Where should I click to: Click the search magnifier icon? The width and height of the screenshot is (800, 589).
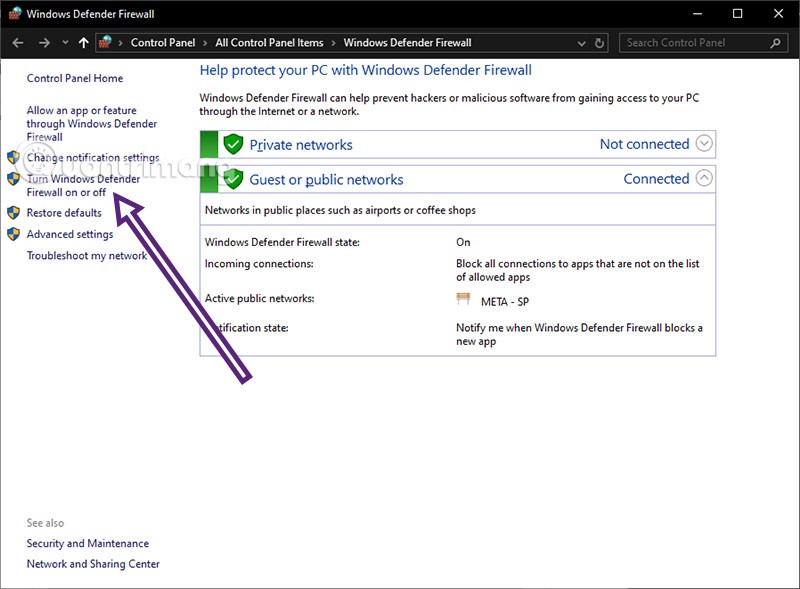pos(775,43)
